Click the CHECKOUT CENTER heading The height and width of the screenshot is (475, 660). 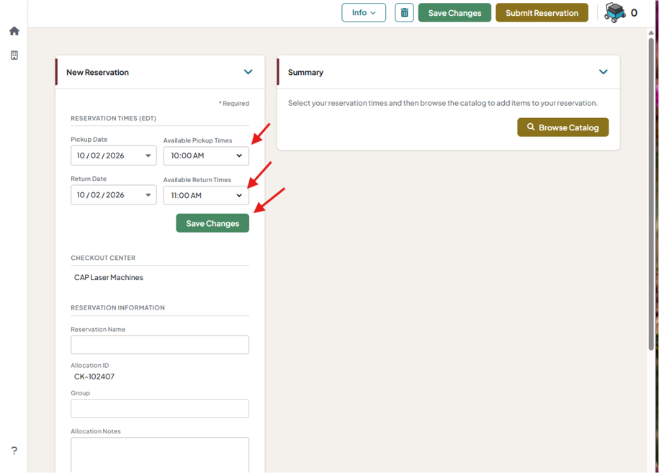103,258
